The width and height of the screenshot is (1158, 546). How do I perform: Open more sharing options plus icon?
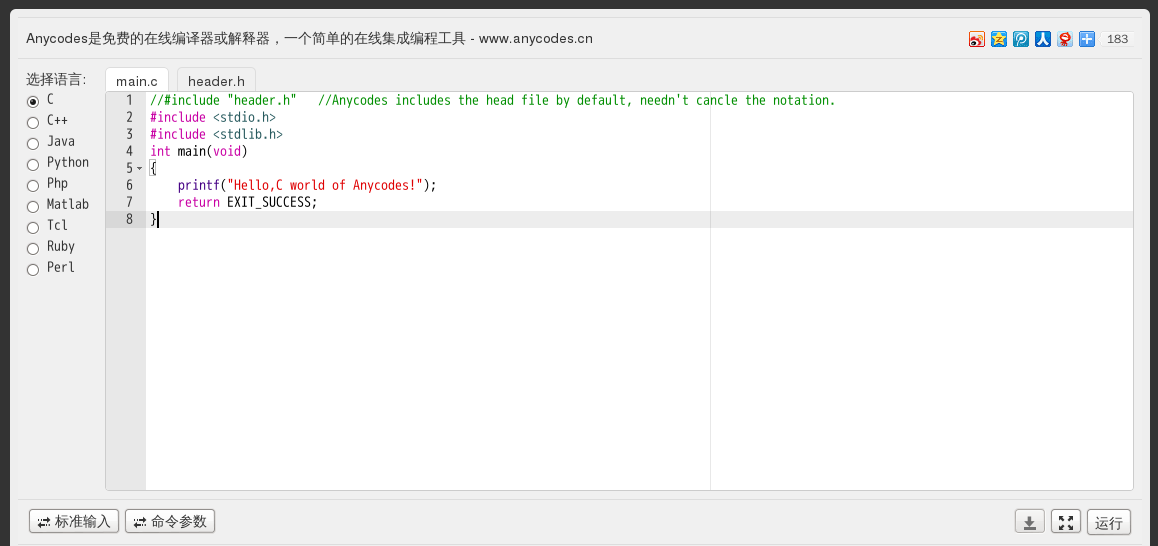(1086, 39)
